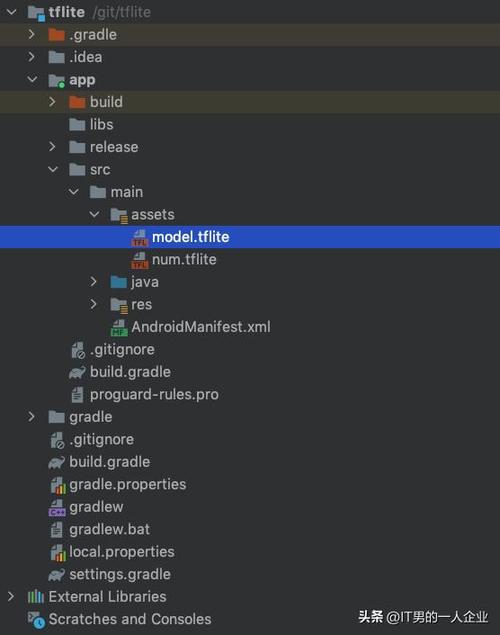Expand External Libraries node

pos(11,596)
